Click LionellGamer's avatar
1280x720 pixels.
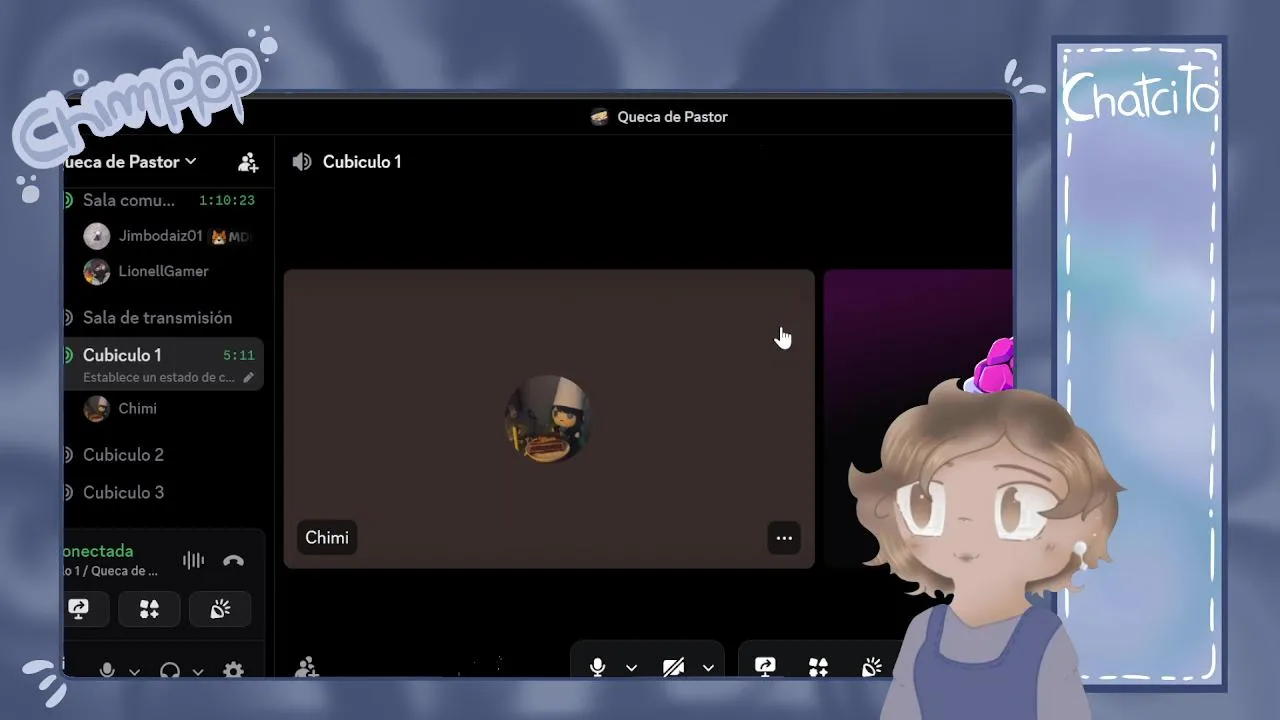point(97,271)
